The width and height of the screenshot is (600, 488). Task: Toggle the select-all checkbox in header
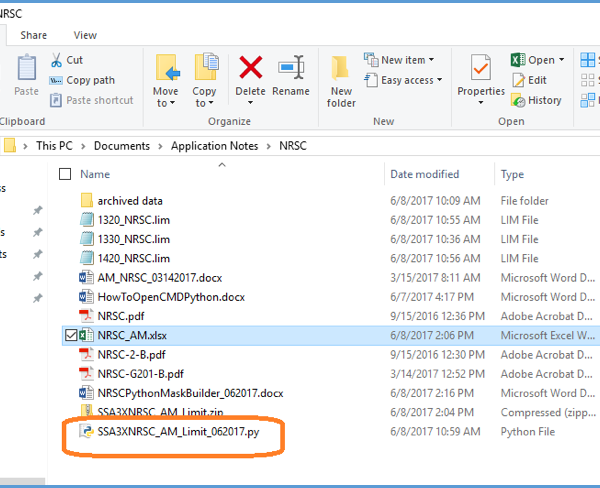click(x=66, y=174)
